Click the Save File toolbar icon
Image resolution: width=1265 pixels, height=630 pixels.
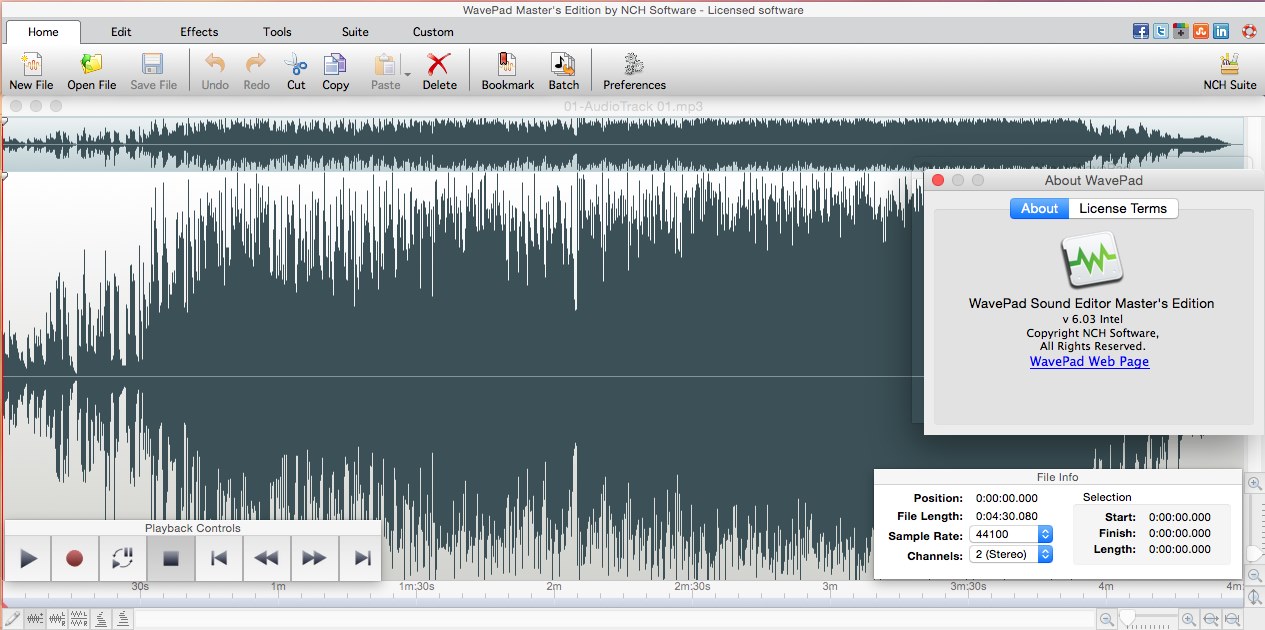pyautogui.click(x=154, y=73)
